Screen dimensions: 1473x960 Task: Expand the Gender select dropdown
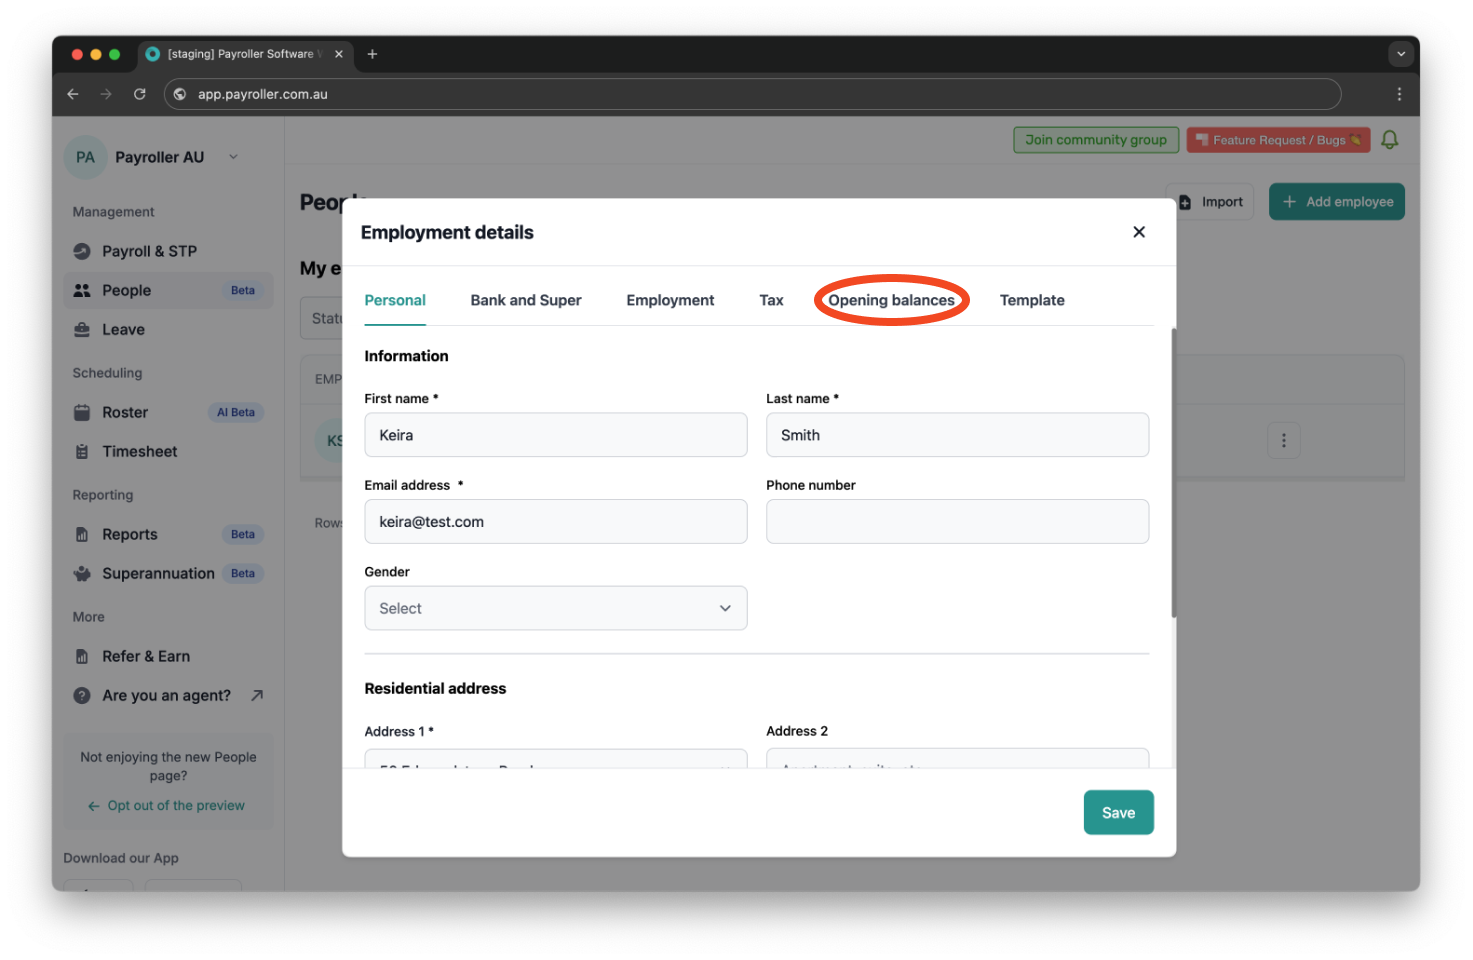tap(724, 608)
